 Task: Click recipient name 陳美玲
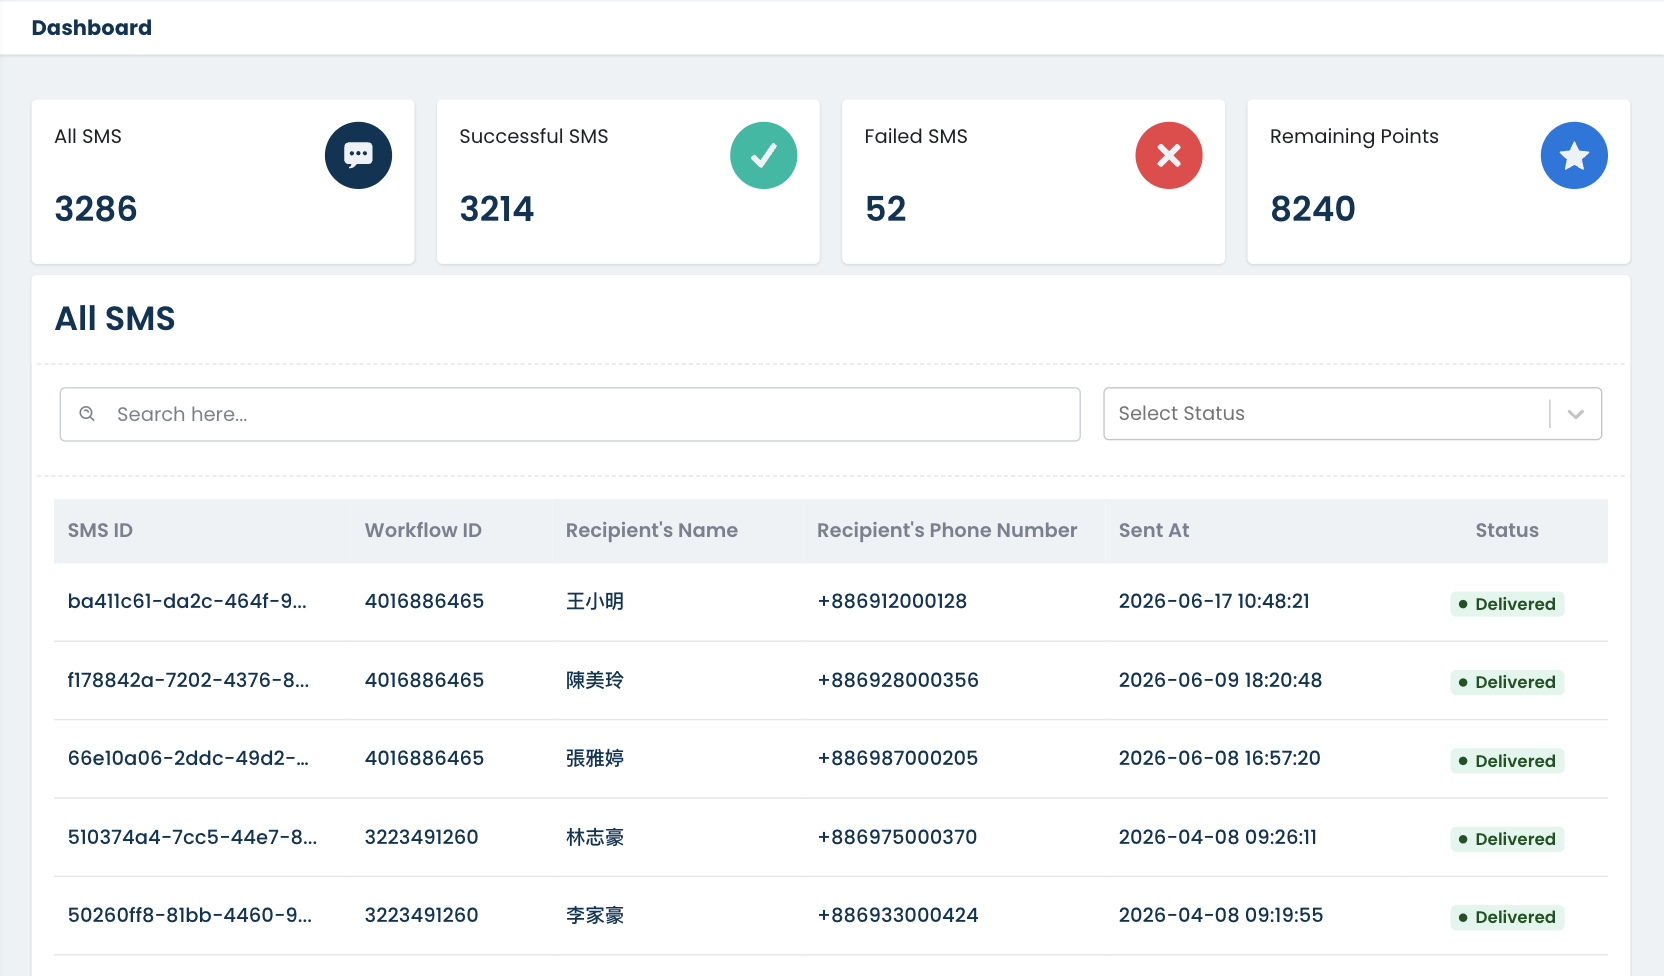[595, 681]
